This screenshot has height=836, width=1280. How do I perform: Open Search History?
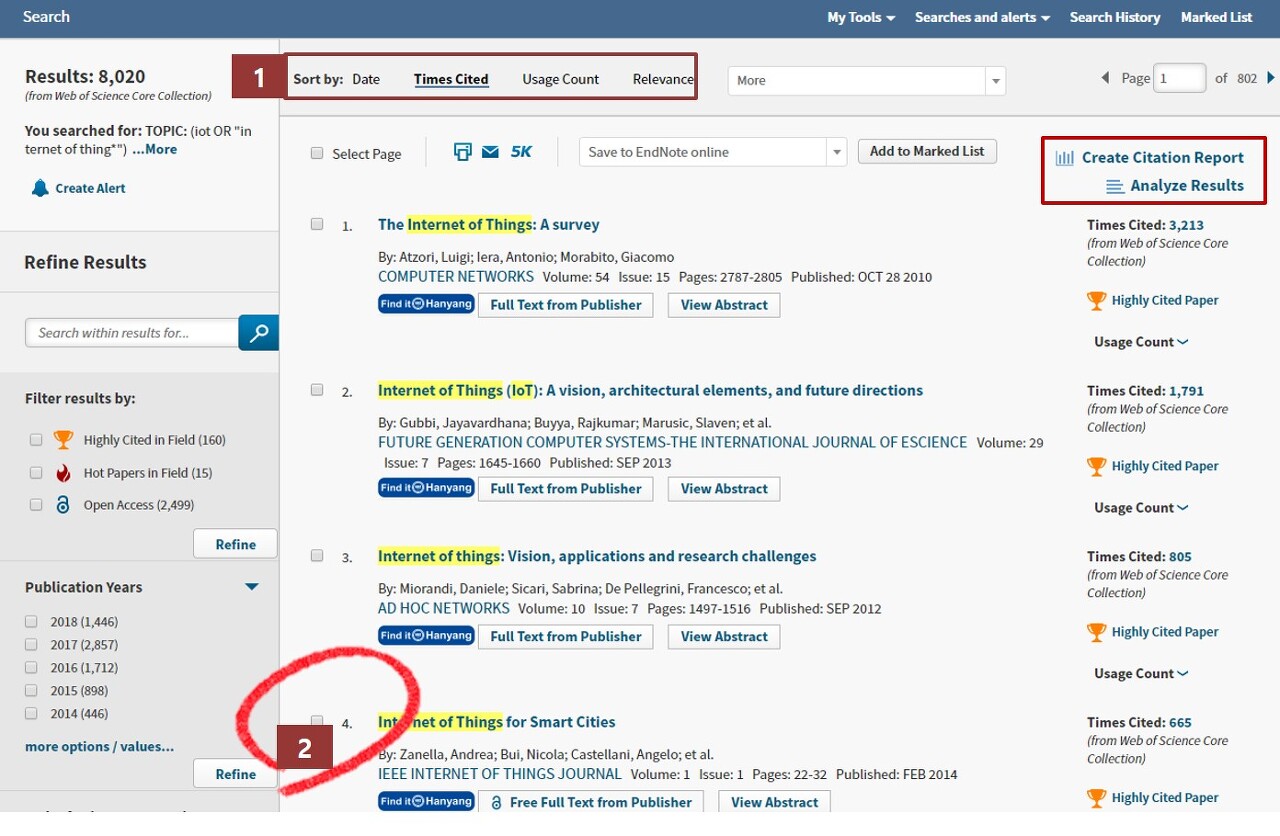(x=1115, y=17)
